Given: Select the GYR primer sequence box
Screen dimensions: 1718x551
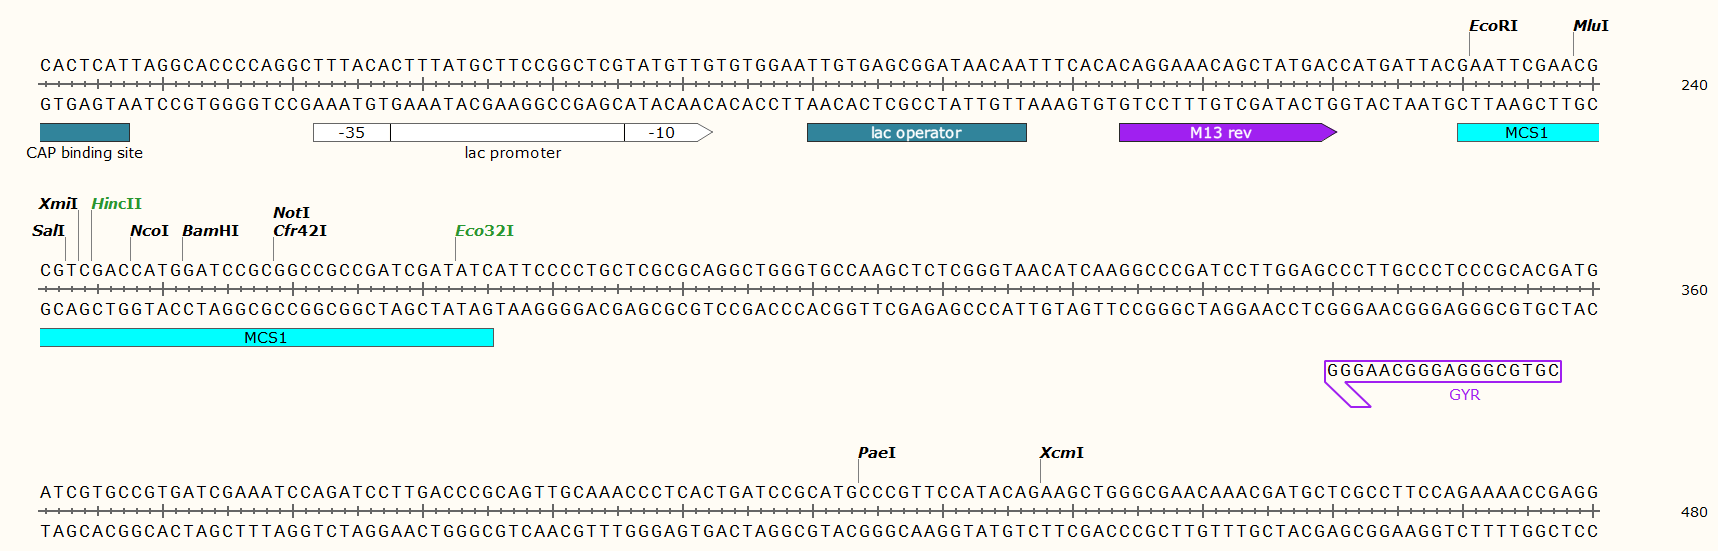Looking at the screenshot, I should (x=1442, y=371).
